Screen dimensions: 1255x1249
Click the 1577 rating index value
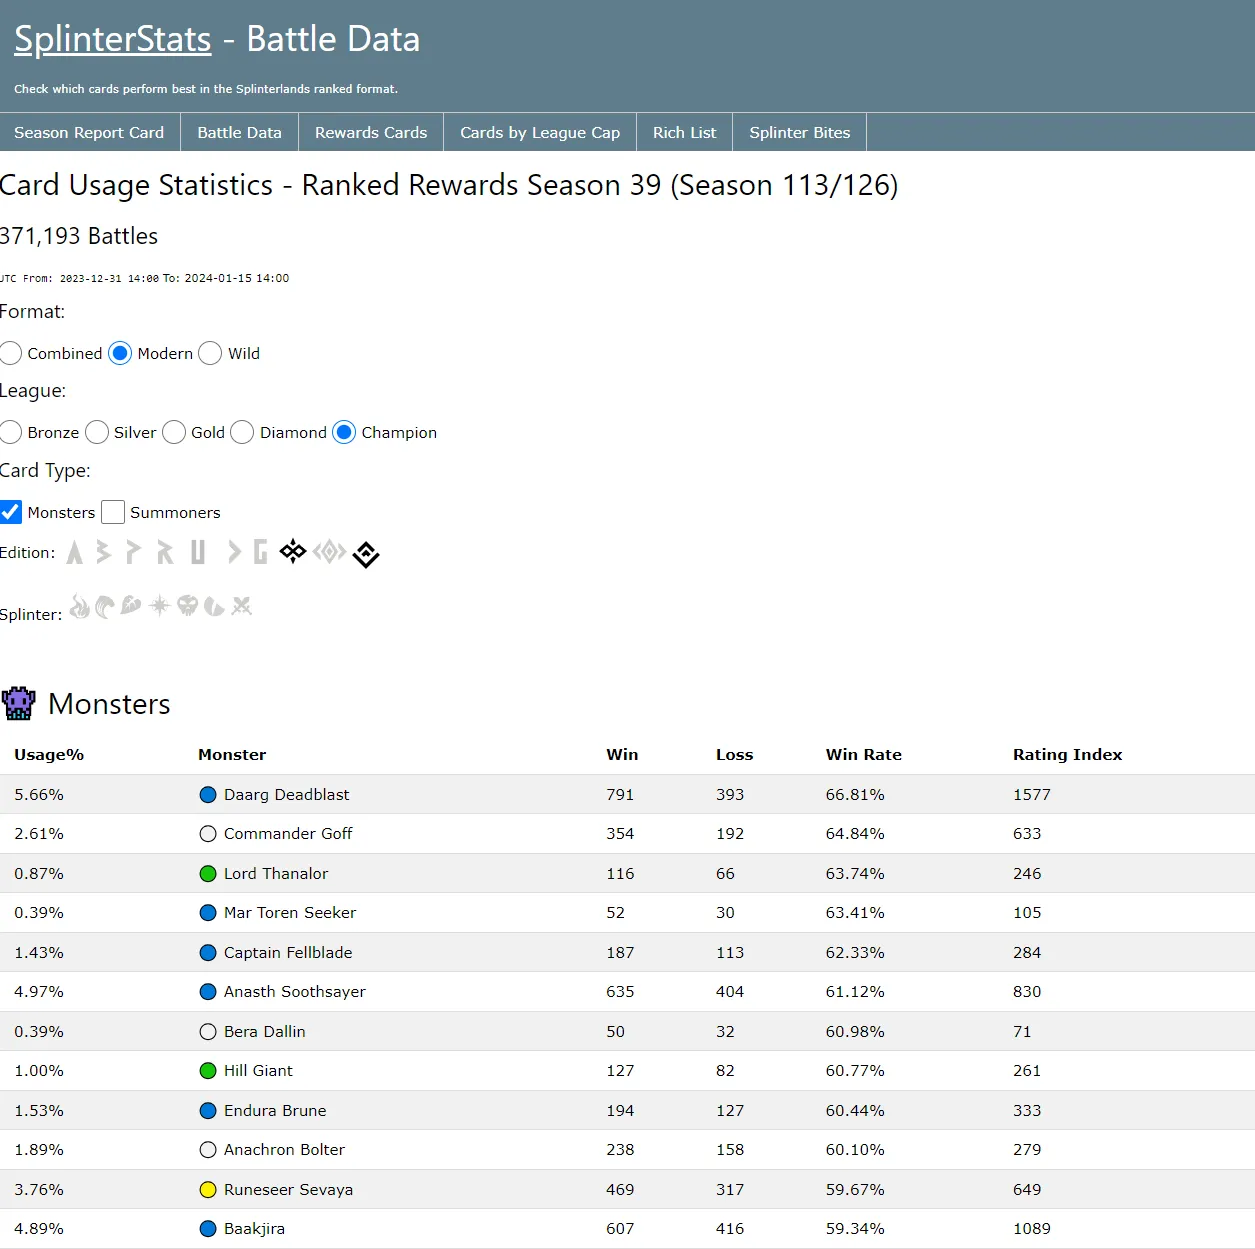(1032, 795)
